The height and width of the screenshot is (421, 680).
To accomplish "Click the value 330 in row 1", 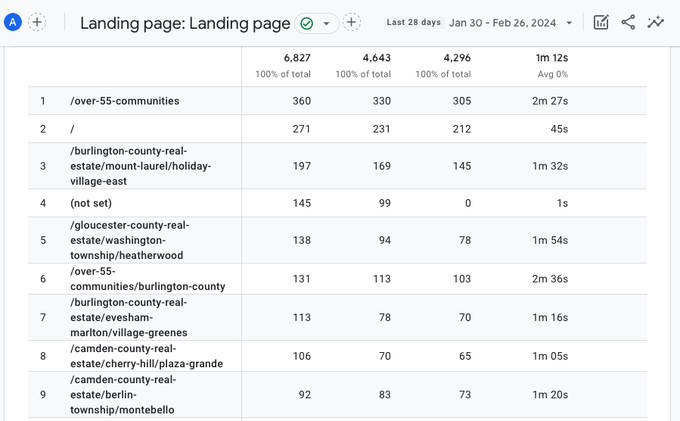I will click(382, 101).
